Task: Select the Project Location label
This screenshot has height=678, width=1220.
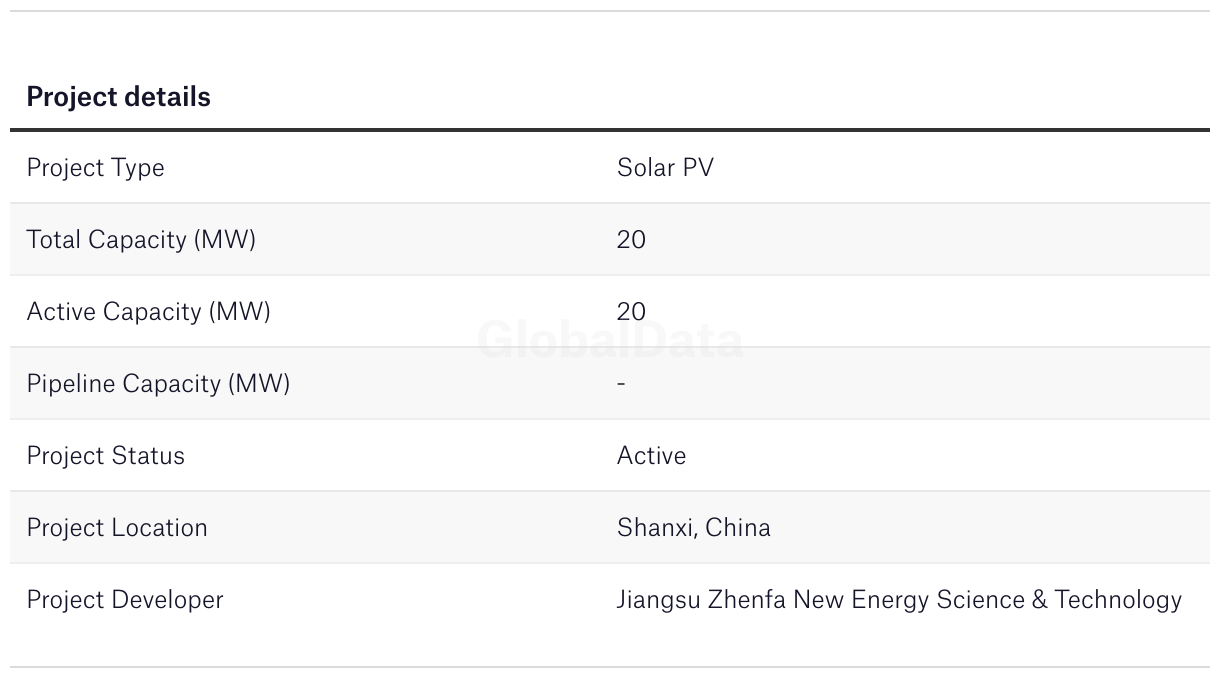Action: [117, 528]
